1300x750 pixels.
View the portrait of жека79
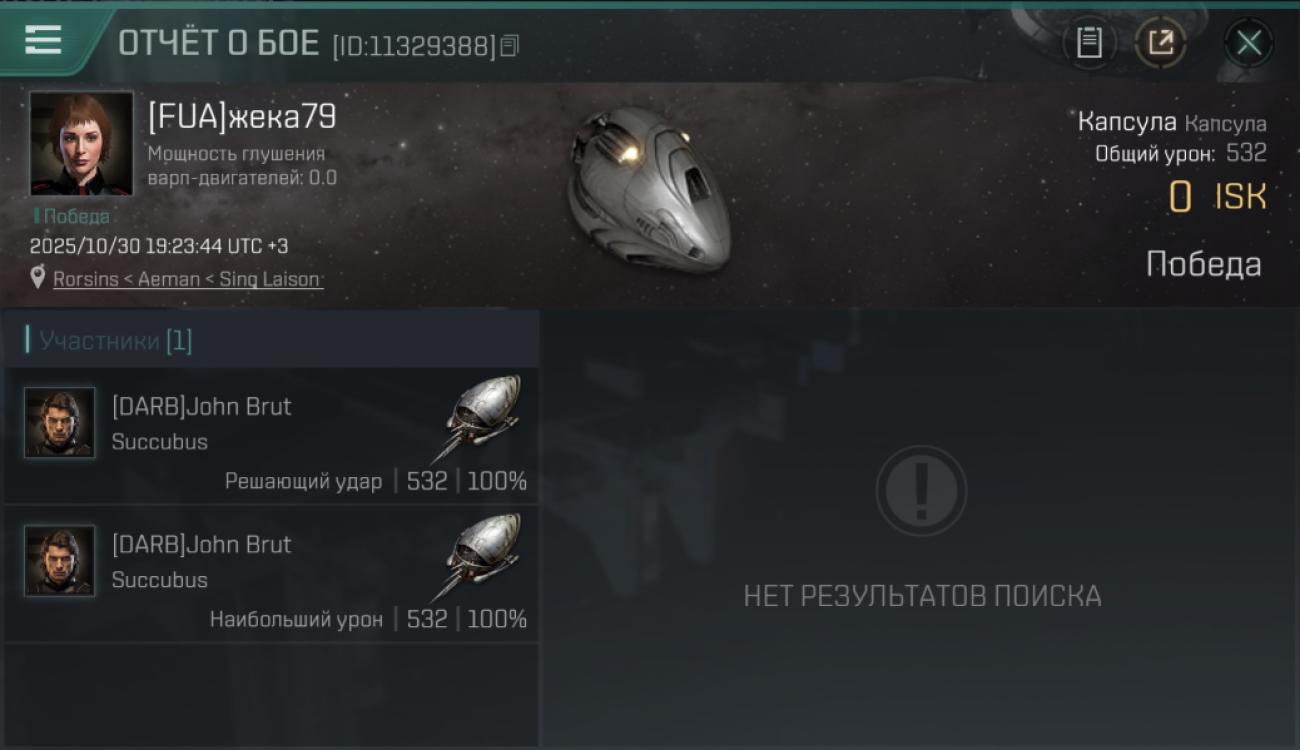[x=81, y=143]
